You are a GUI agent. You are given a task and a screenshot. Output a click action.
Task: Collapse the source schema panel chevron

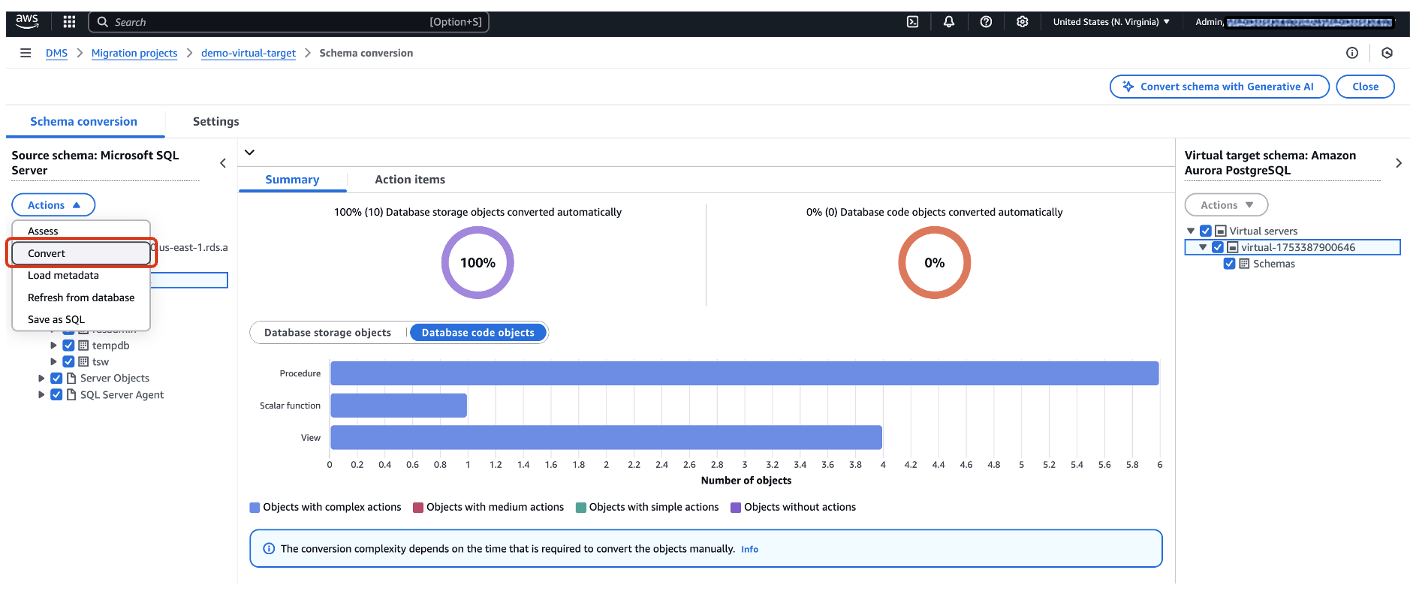[223, 163]
